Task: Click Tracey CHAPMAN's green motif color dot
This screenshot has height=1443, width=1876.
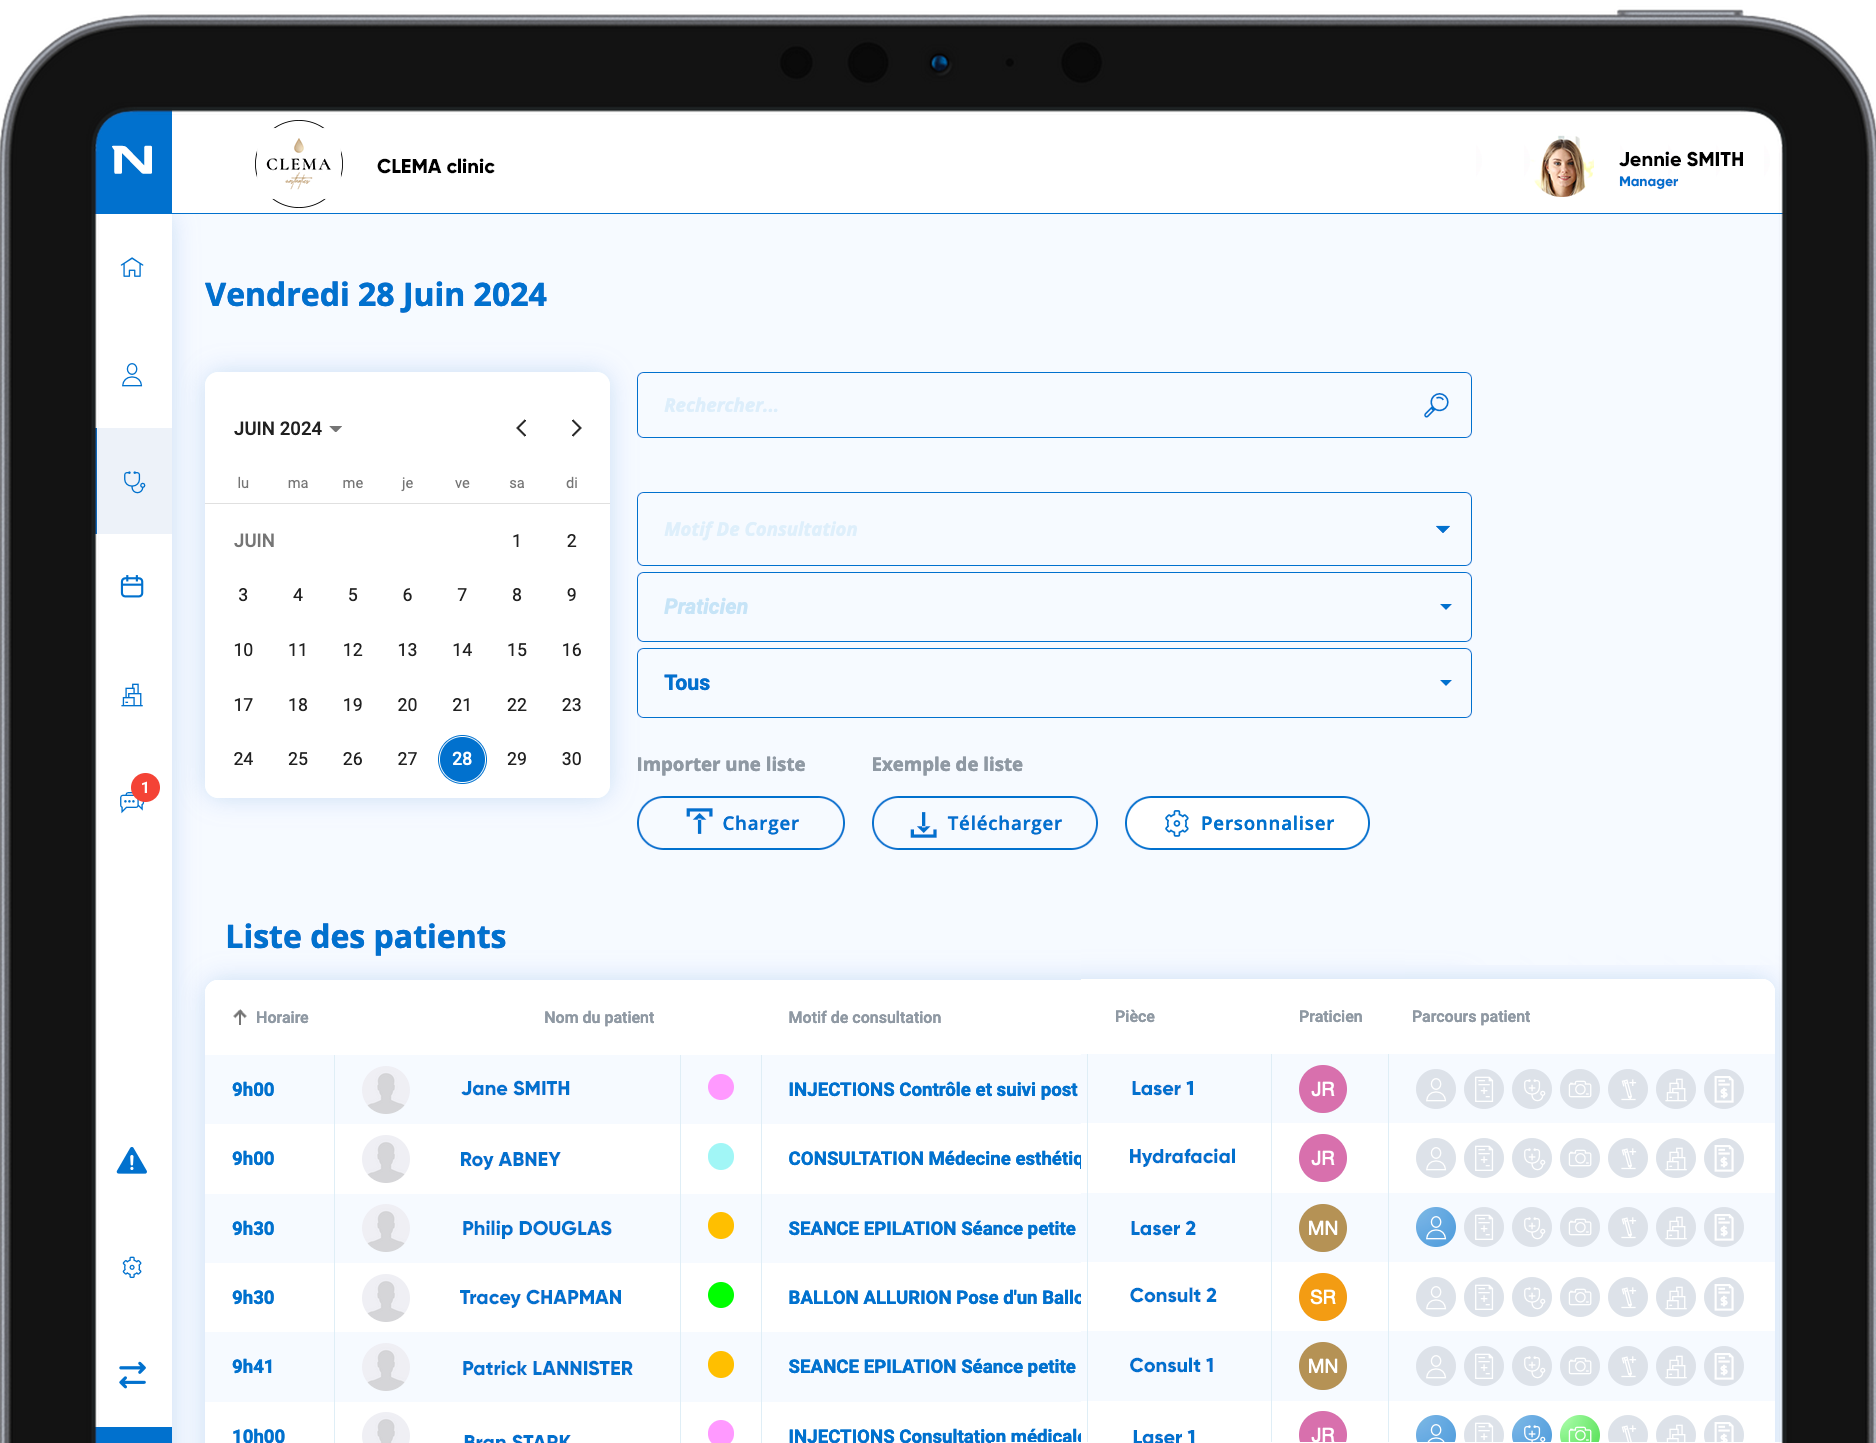Action: click(721, 1295)
